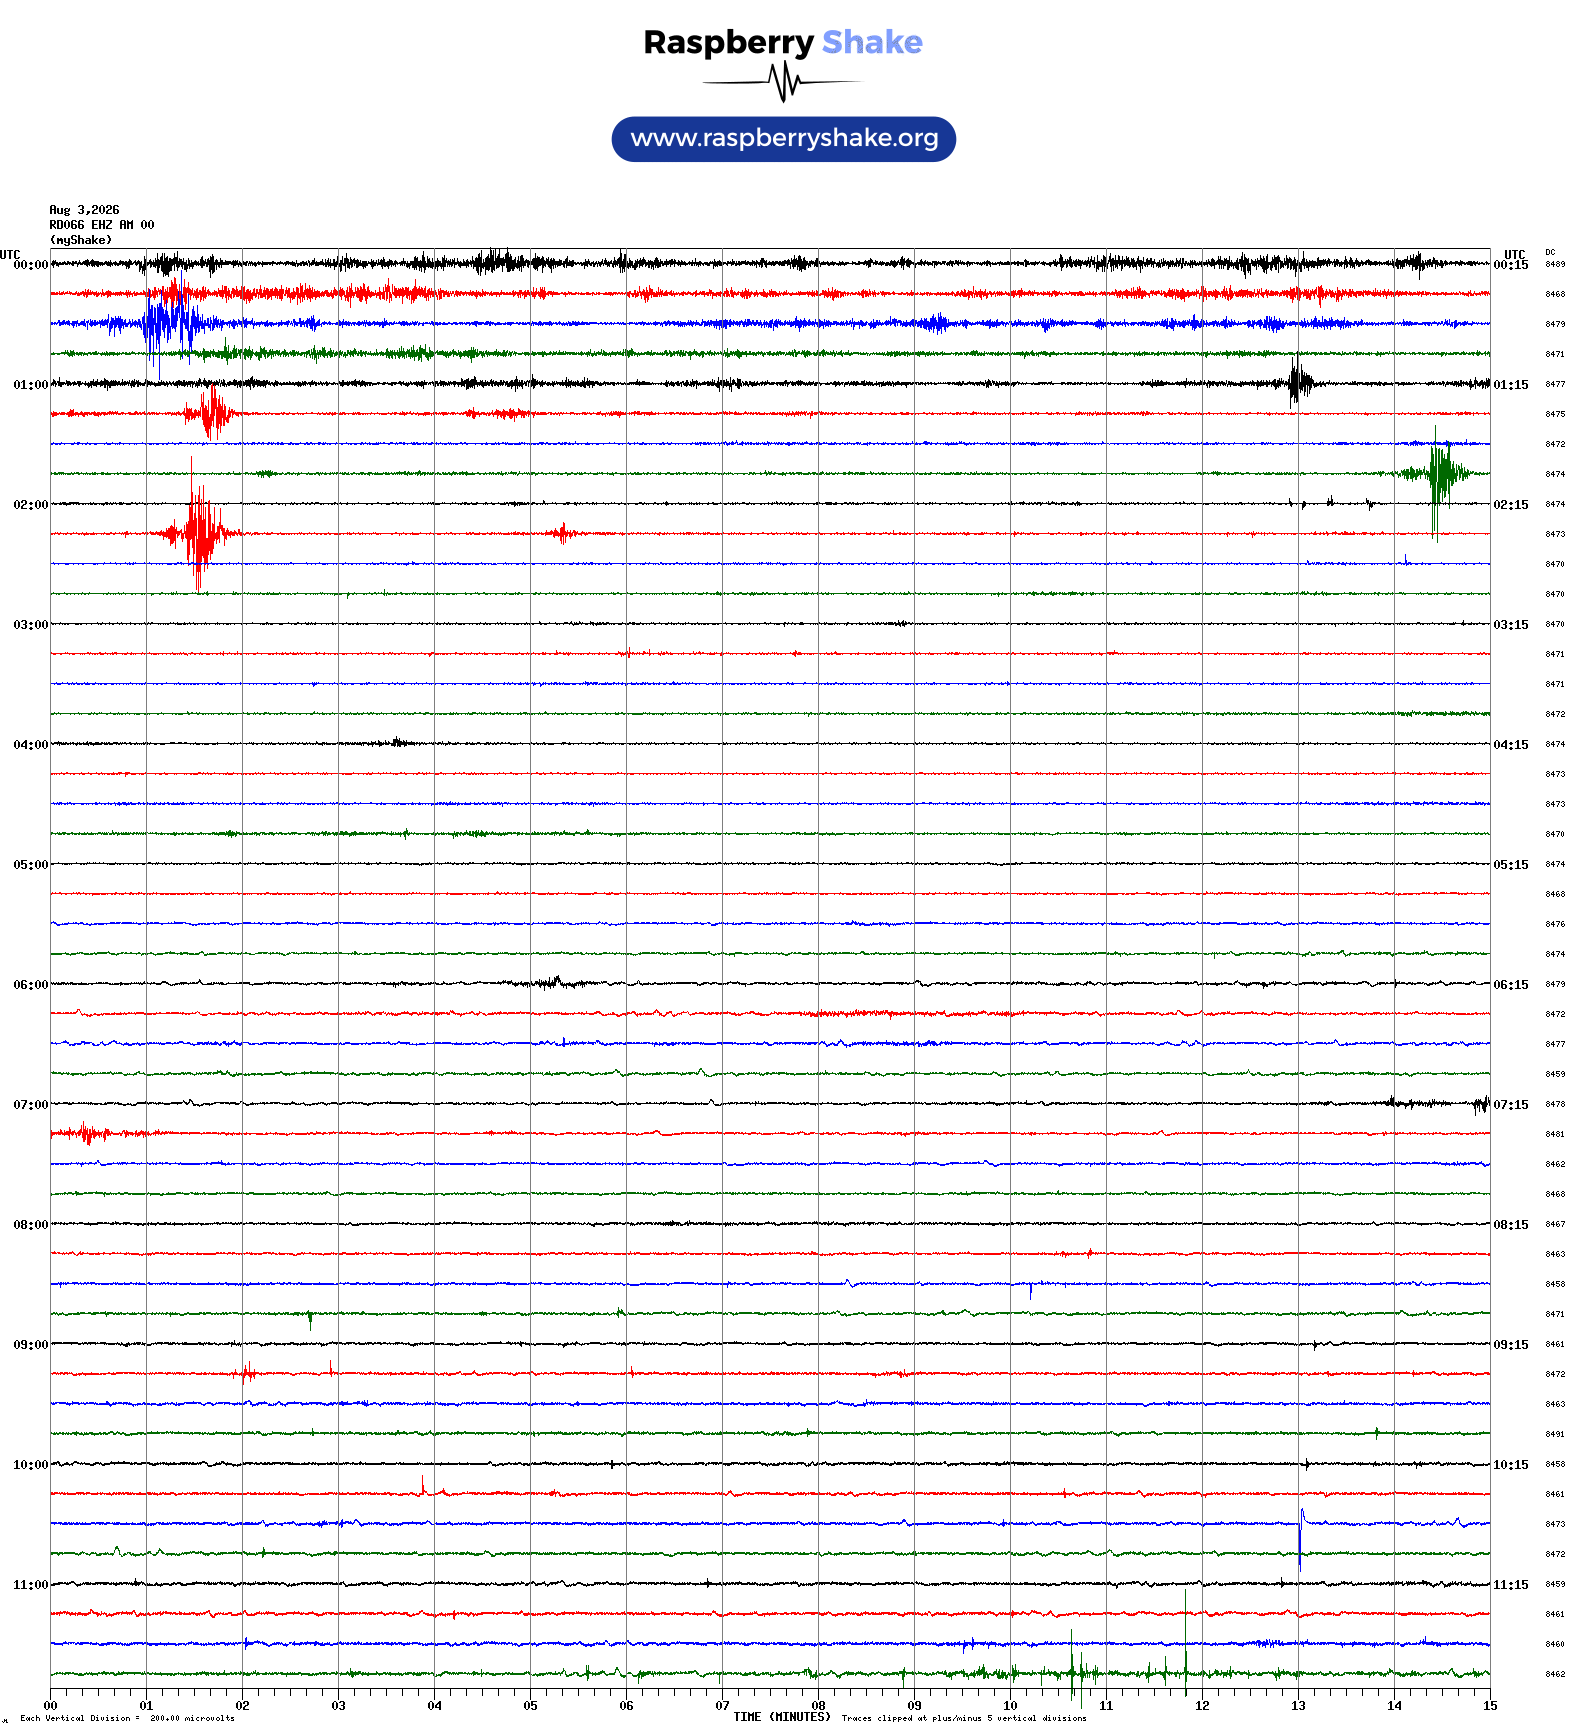Click the "07:00" hour label

(31, 1105)
